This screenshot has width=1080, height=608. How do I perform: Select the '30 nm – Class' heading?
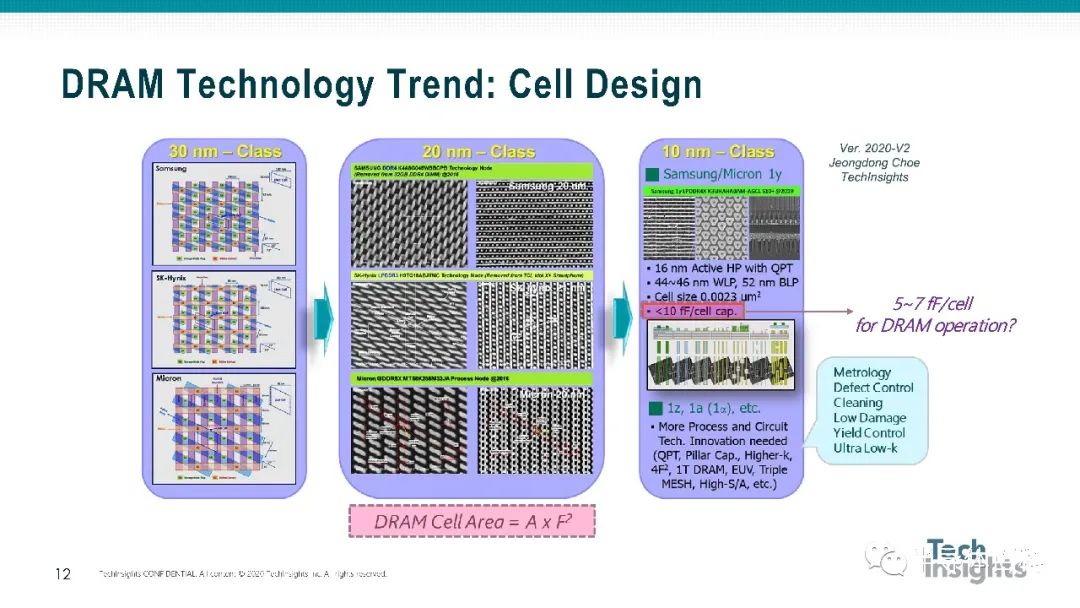click(x=225, y=151)
